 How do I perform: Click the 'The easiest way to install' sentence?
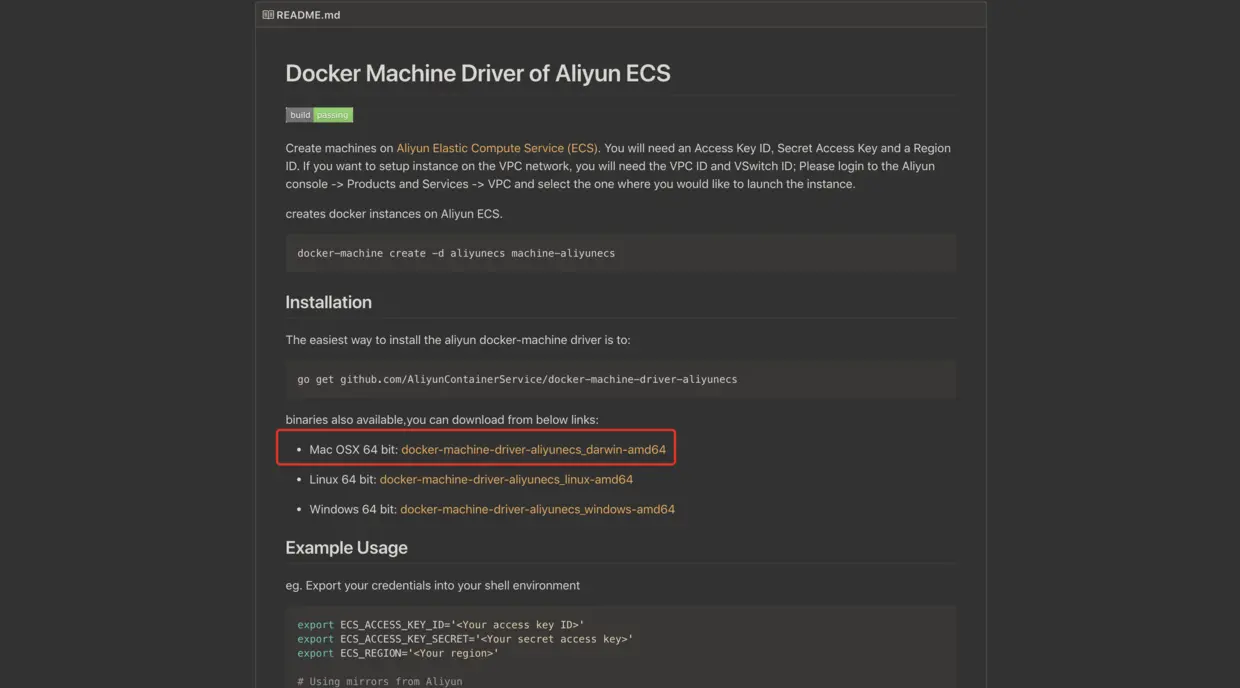[x=458, y=340]
